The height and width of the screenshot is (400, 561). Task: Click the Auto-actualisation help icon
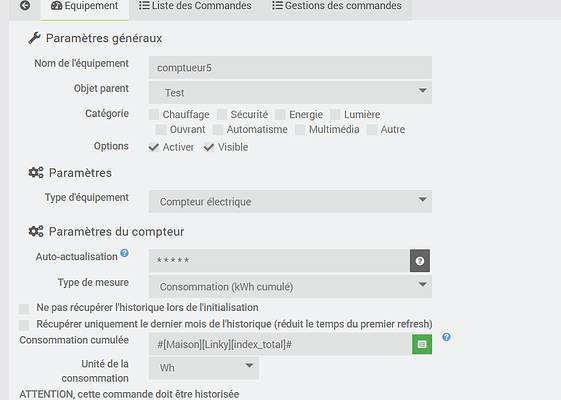tap(124, 253)
